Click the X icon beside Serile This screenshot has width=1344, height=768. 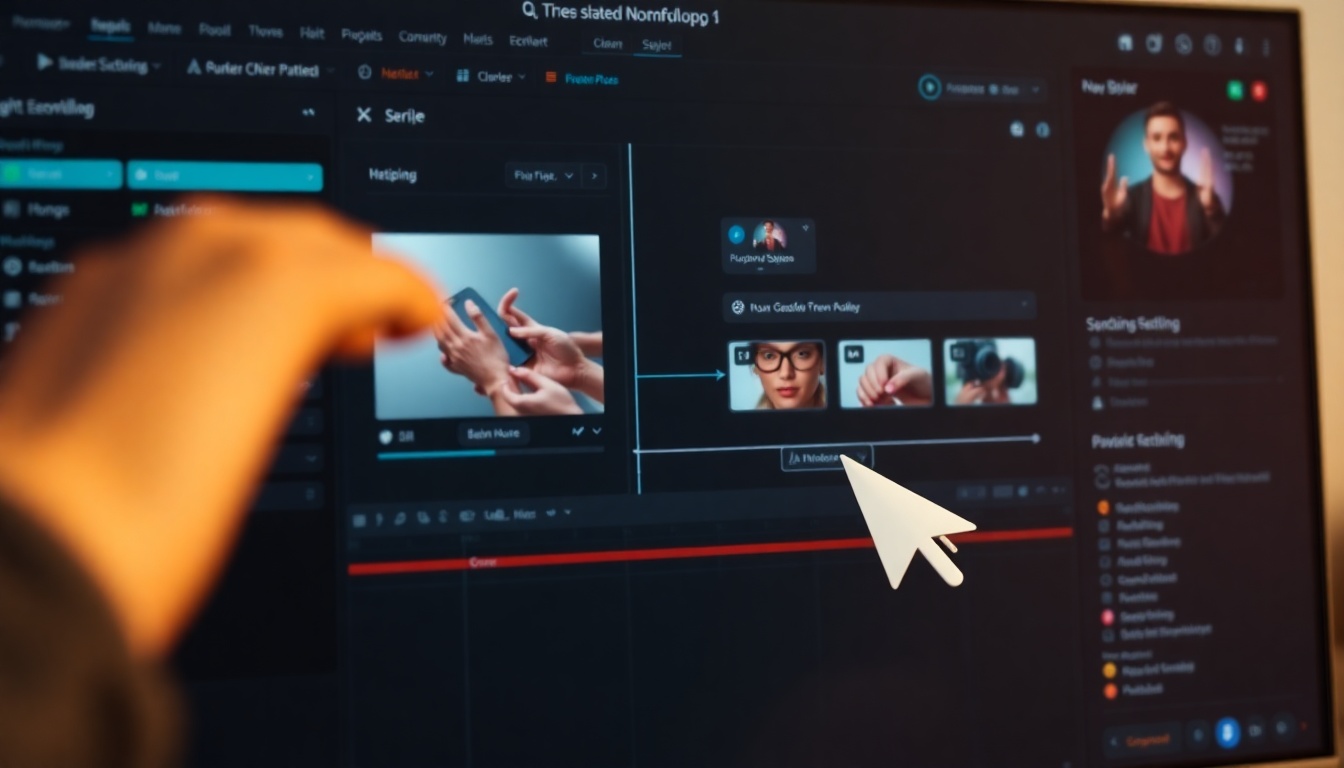pyautogui.click(x=364, y=115)
